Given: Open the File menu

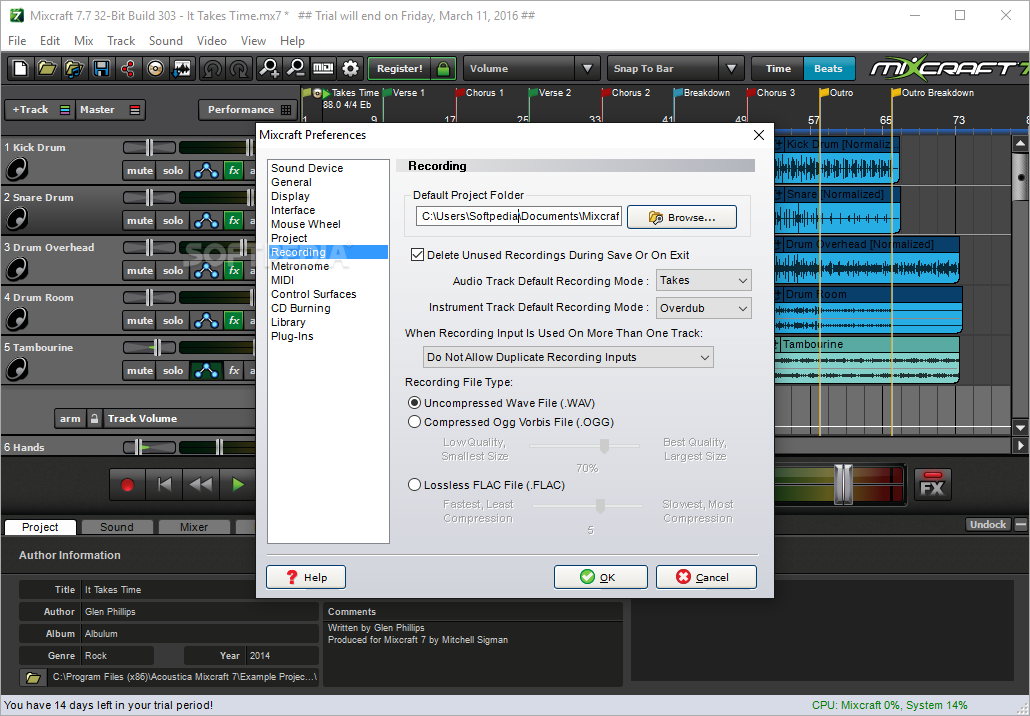Looking at the screenshot, I should 17,41.
